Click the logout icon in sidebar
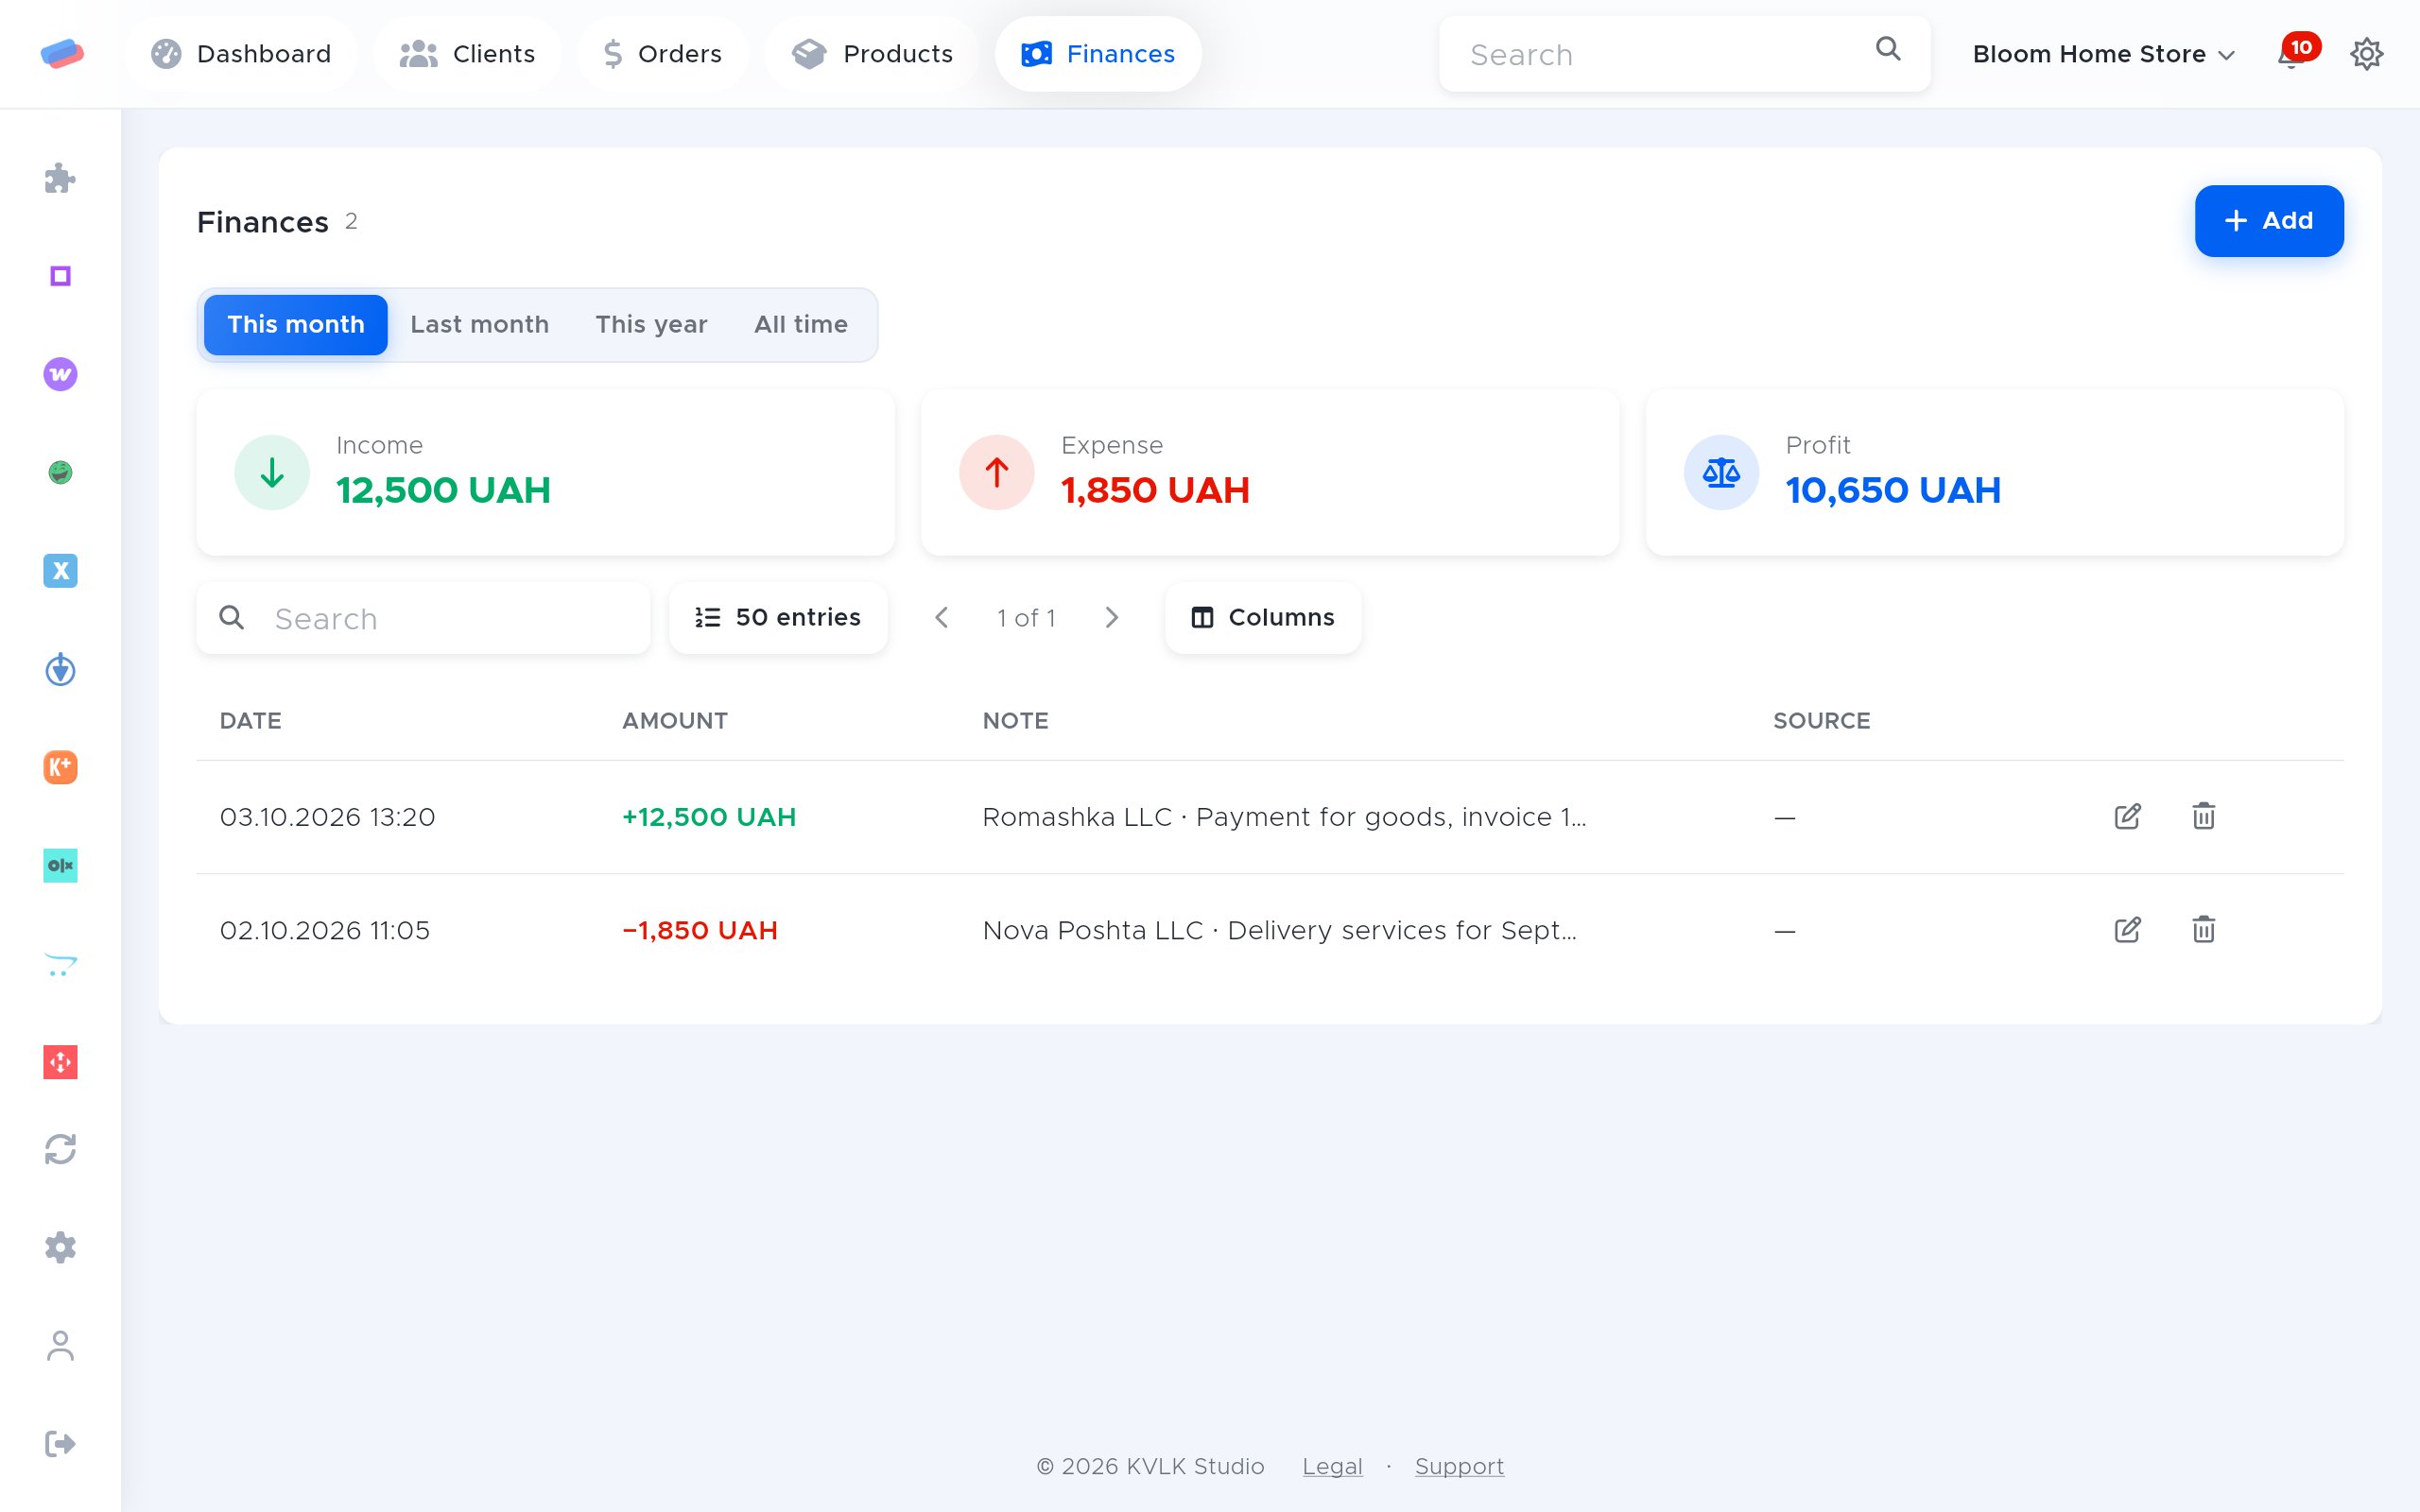Viewport: 2420px width, 1512px height. 60,1444
